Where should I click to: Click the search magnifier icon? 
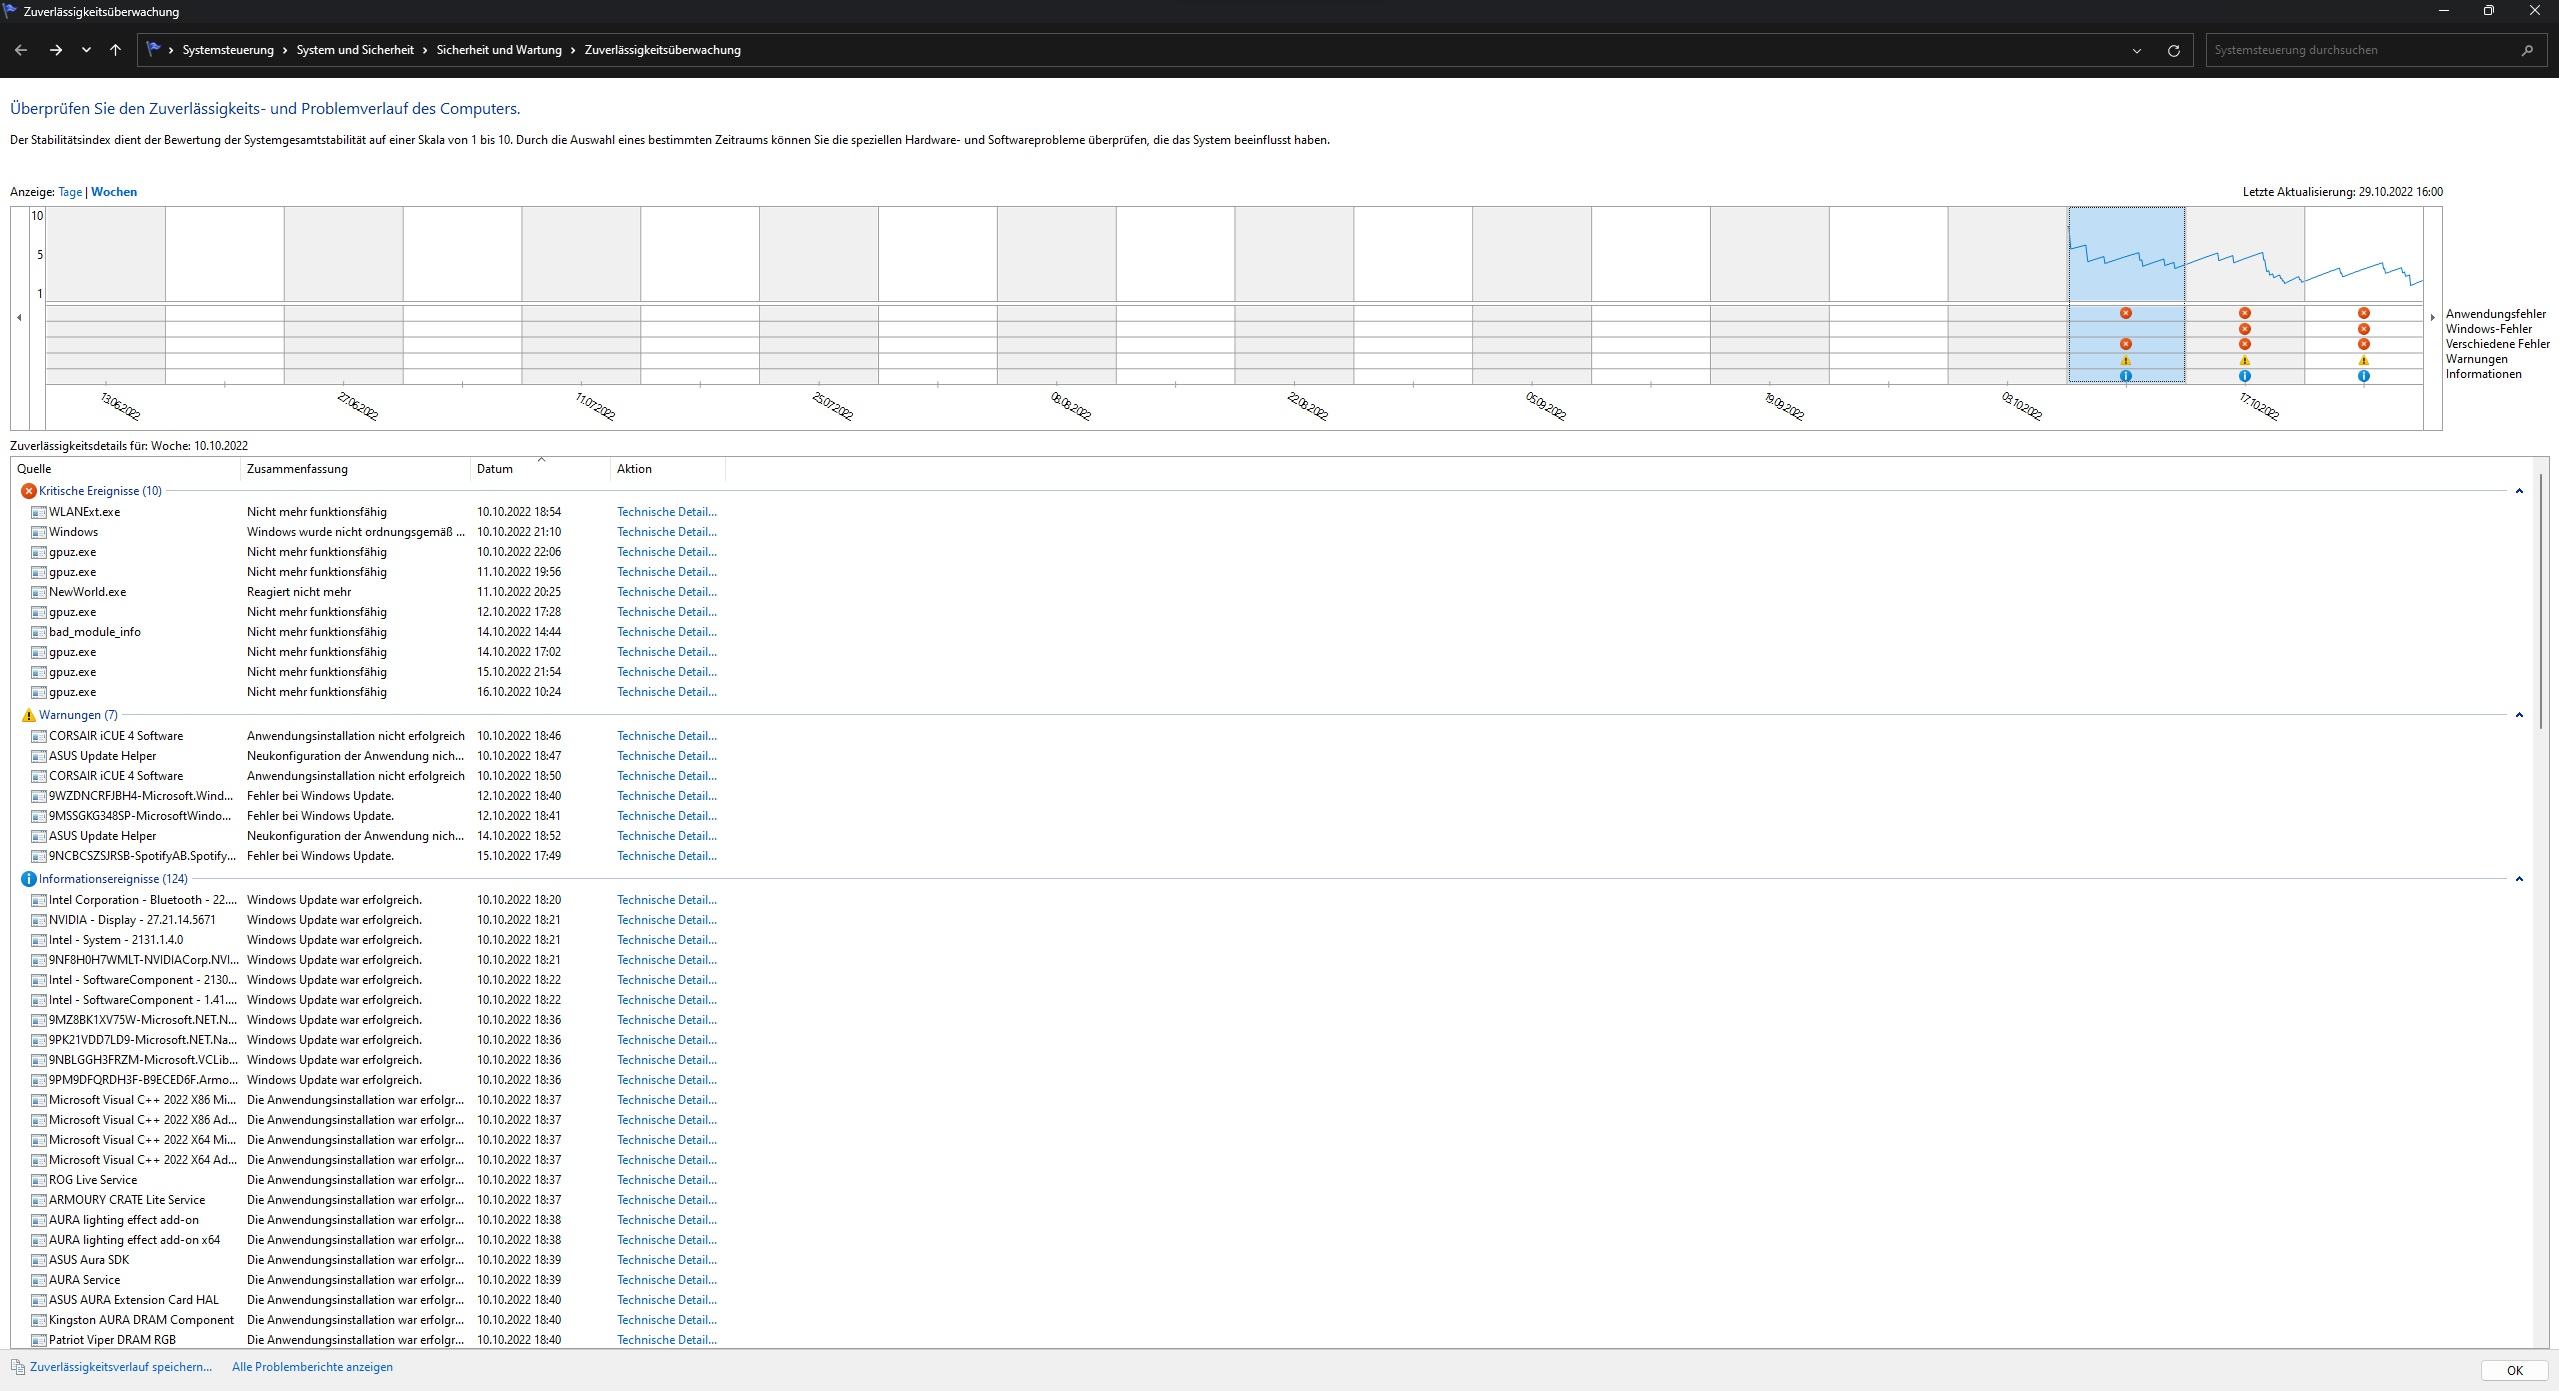[x=2527, y=50]
